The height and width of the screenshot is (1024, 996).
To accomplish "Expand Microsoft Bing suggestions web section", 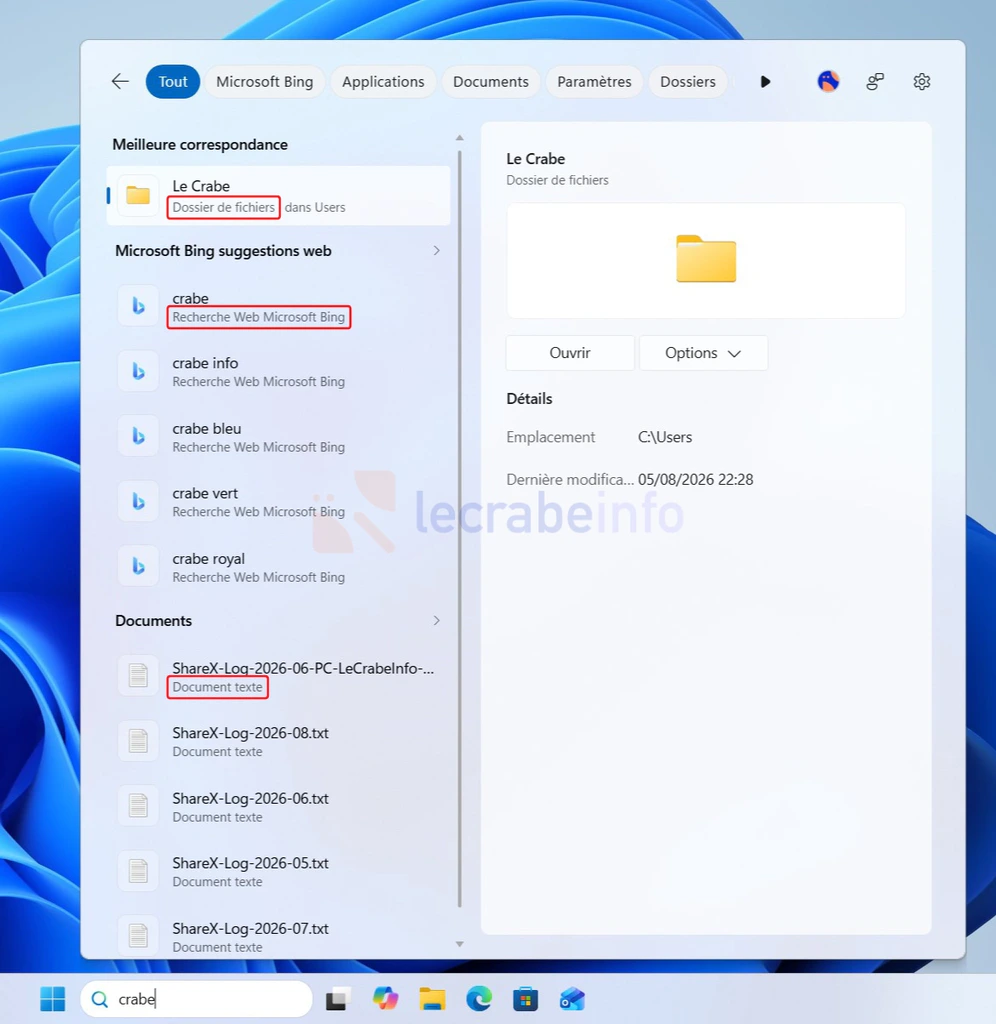I will tap(436, 251).
